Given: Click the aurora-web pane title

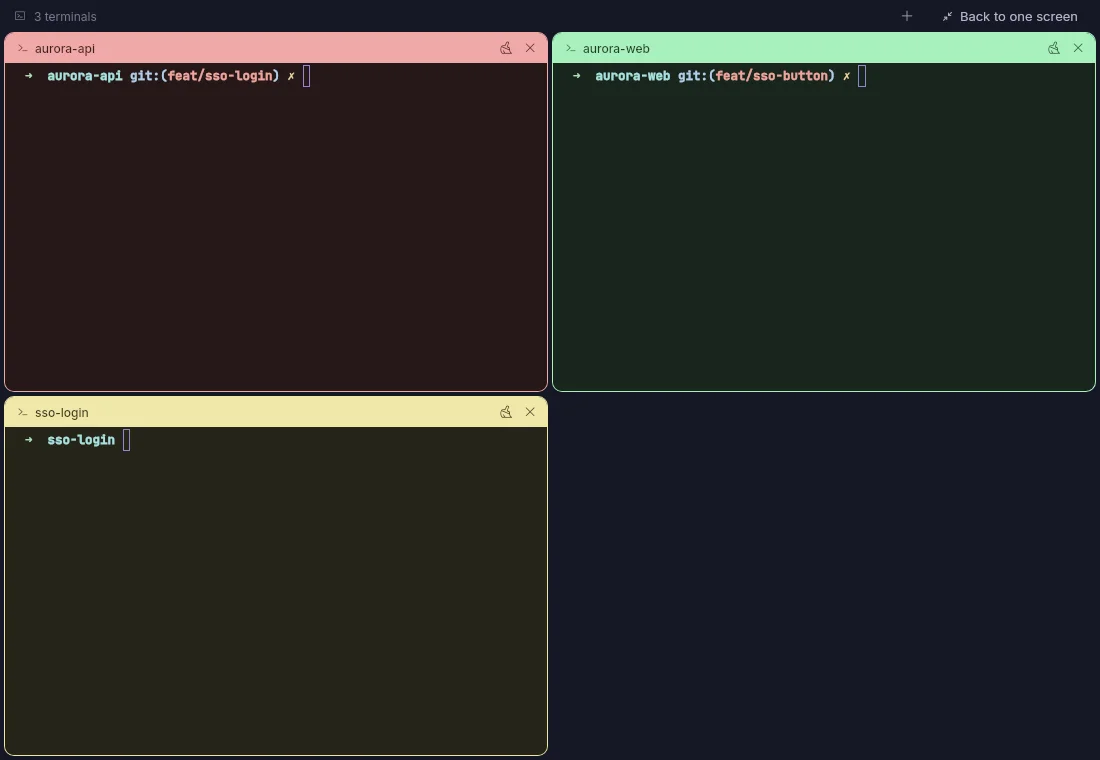Looking at the screenshot, I should 616,48.
